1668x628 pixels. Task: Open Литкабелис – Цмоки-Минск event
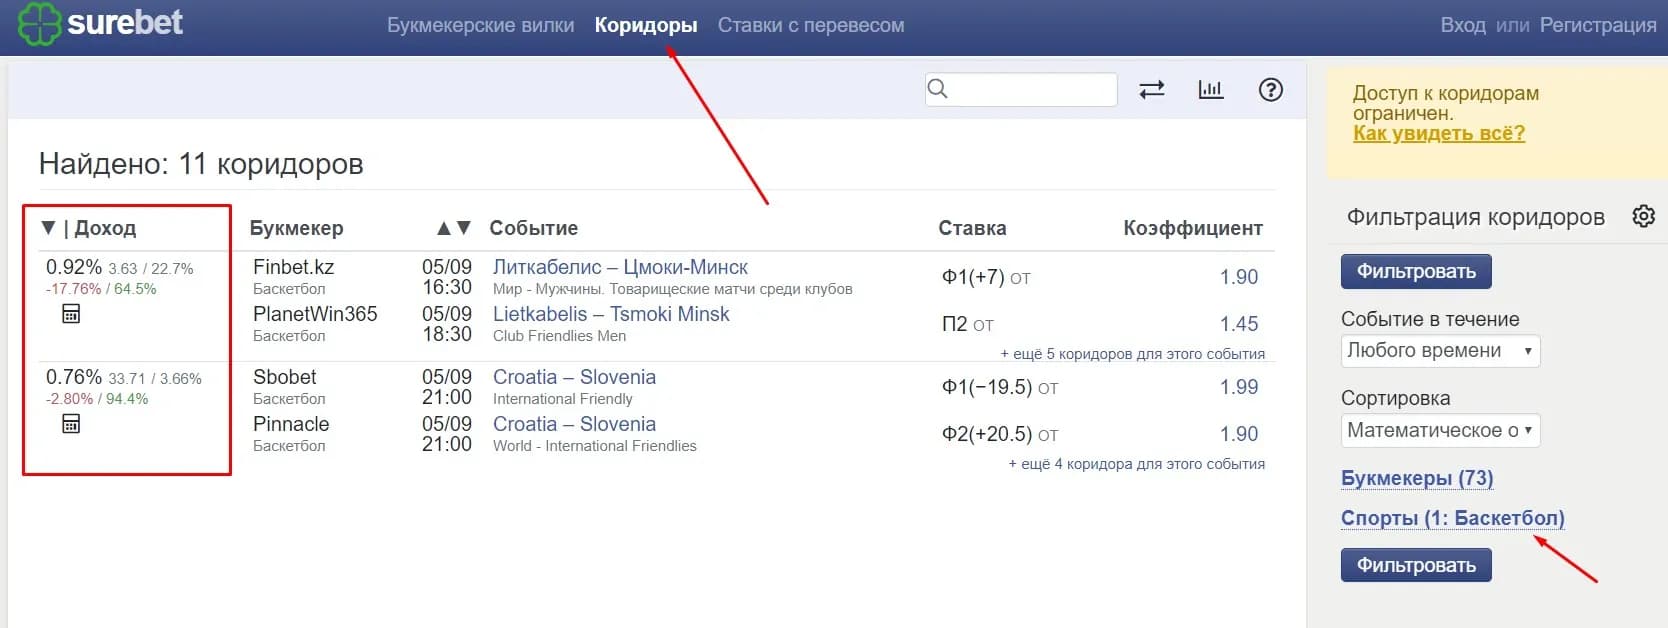(x=620, y=267)
